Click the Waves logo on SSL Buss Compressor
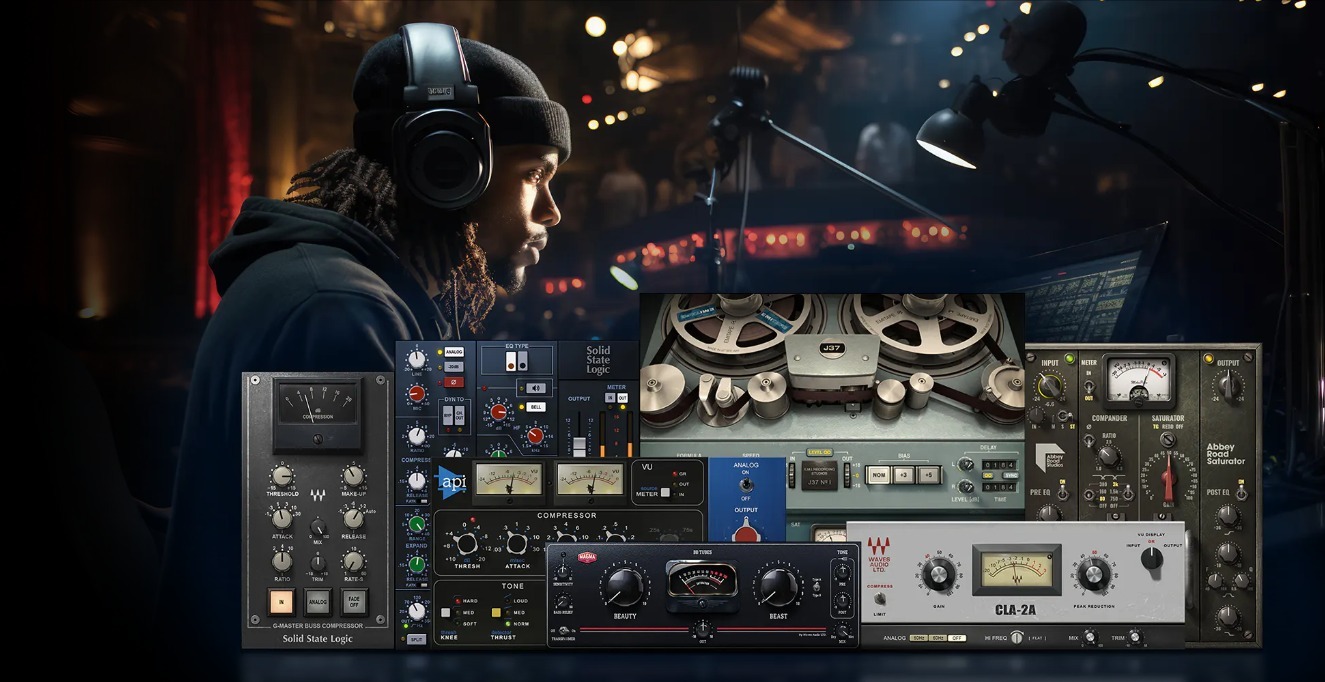 point(318,494)
